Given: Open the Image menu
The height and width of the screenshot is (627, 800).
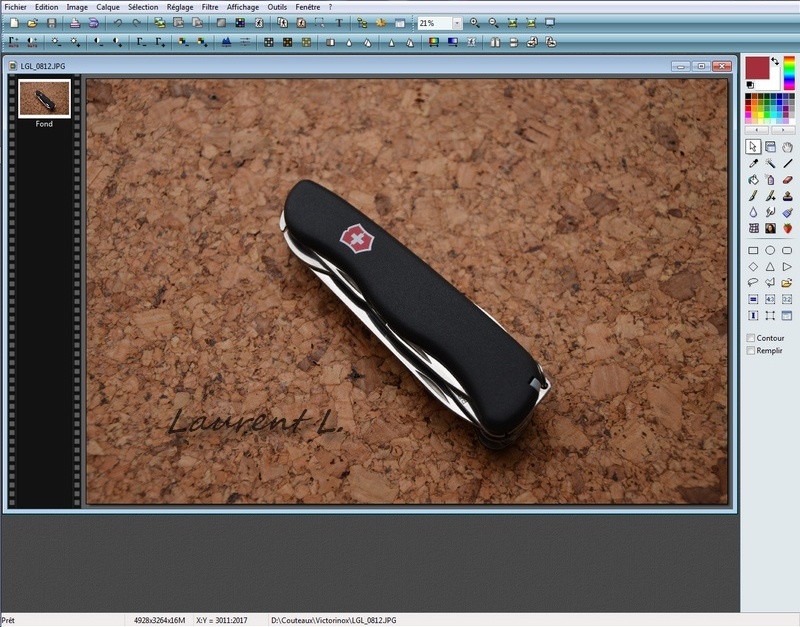Looking at the screenshot, I should [x=77, y=7].
